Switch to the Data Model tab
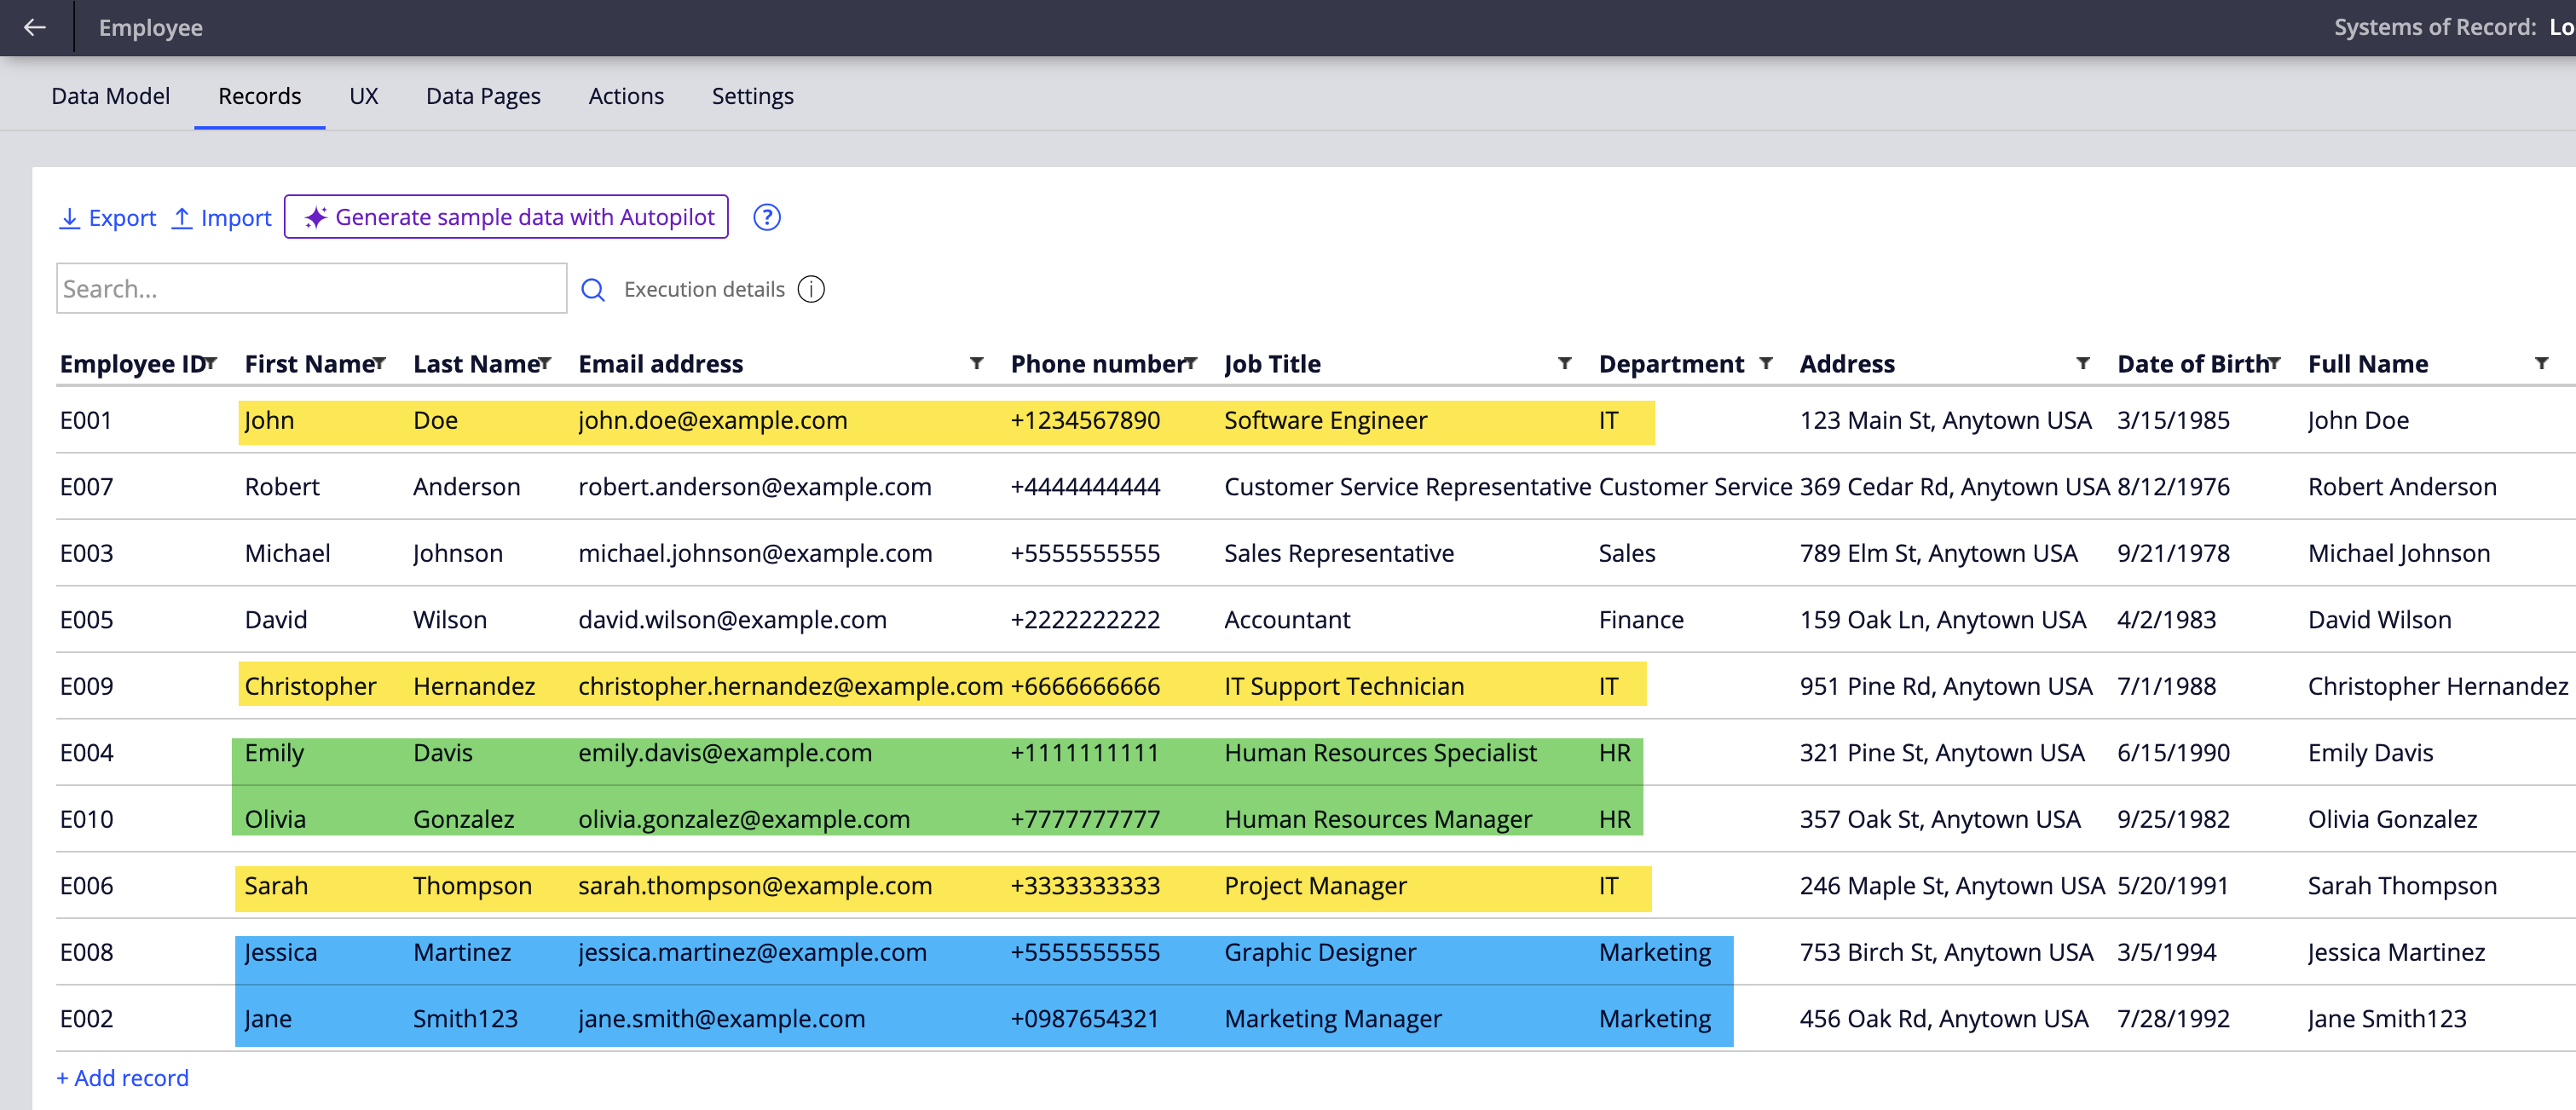 click(110, 96)
